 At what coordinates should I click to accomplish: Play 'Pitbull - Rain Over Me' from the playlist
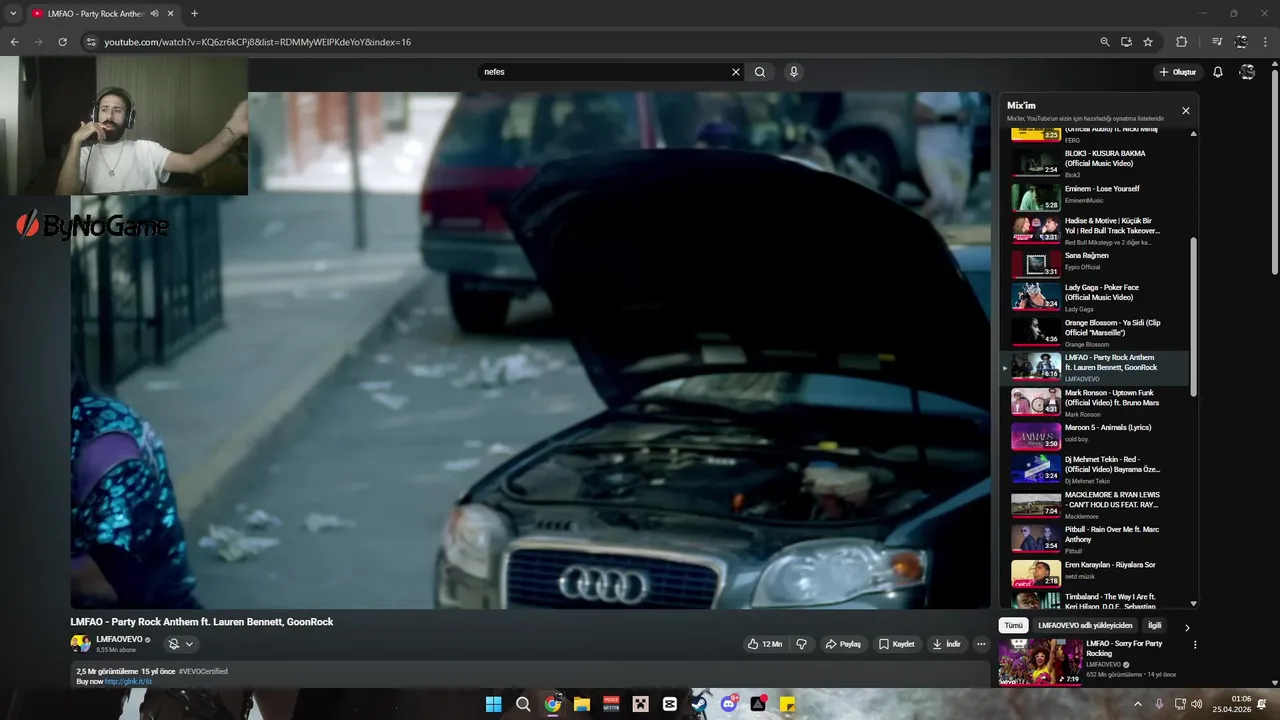(1095, 539)
